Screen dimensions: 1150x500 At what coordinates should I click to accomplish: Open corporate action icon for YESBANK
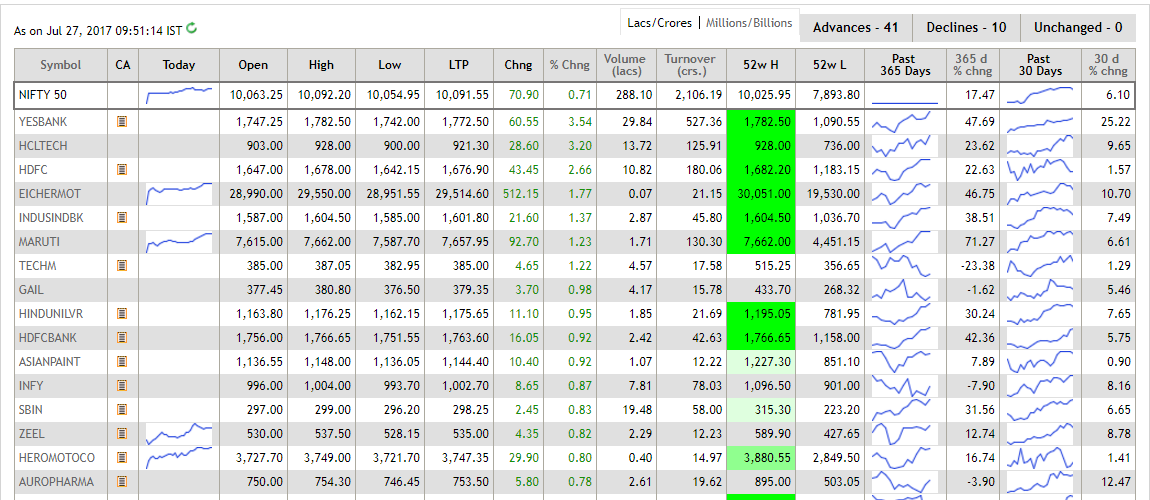coord(122,122)
